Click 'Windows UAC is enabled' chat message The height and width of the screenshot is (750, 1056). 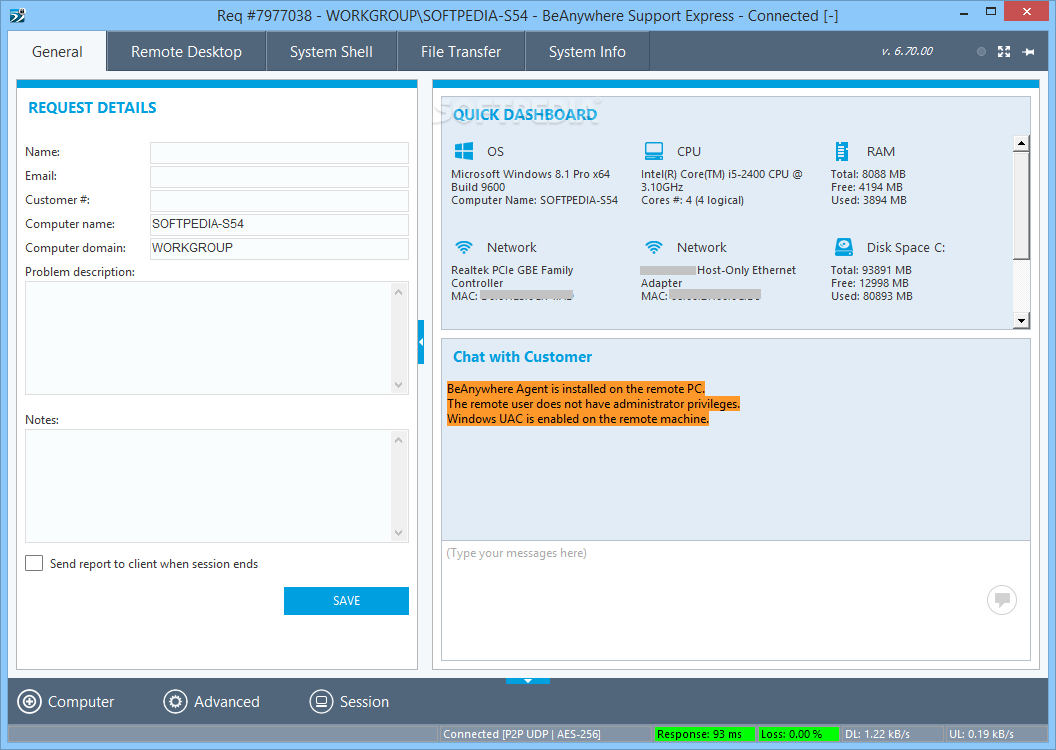pyautogui.click(x=578, y=419)
